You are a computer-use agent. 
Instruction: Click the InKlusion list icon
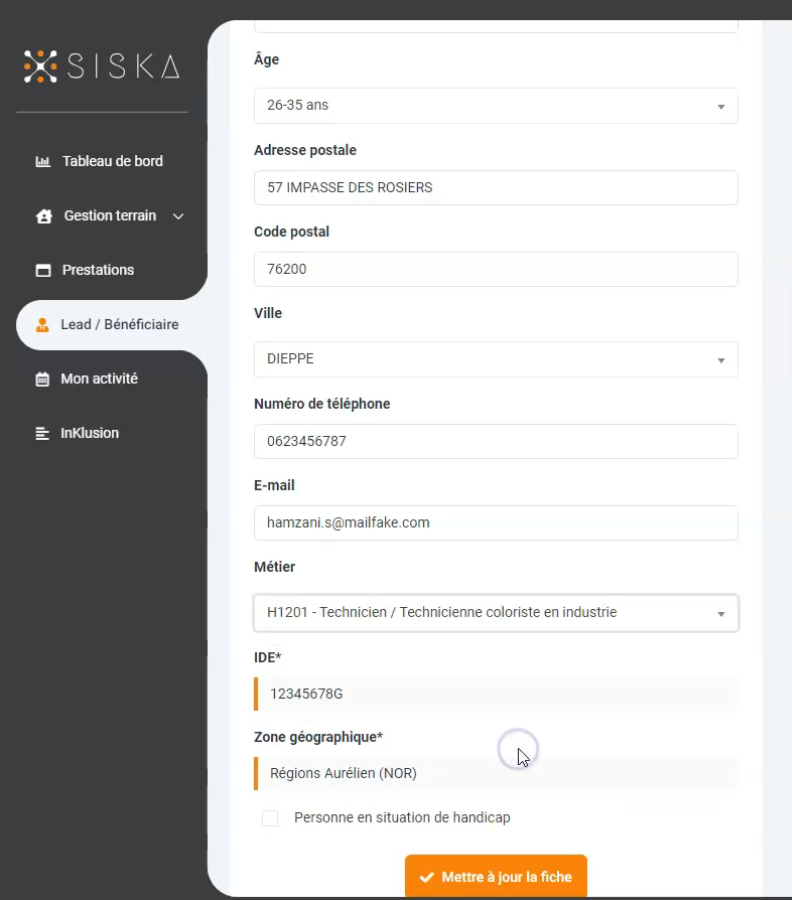(x=42, y=433)
